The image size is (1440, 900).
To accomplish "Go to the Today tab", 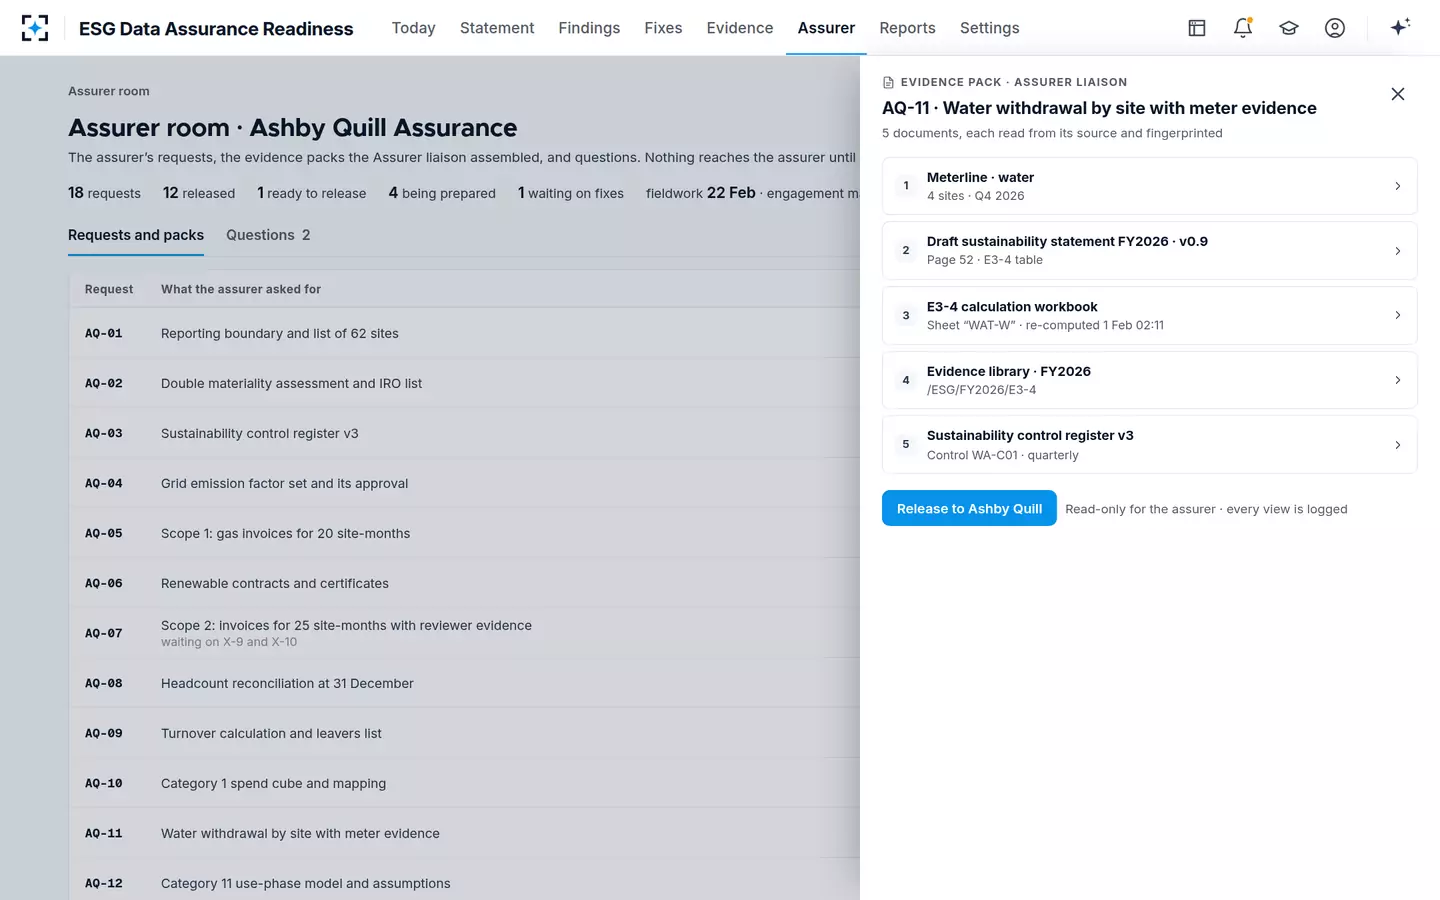I will point(413,28).
